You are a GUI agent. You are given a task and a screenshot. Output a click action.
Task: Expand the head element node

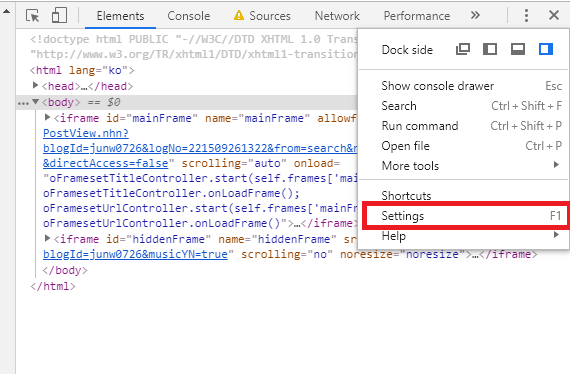(x=35, y=85)
